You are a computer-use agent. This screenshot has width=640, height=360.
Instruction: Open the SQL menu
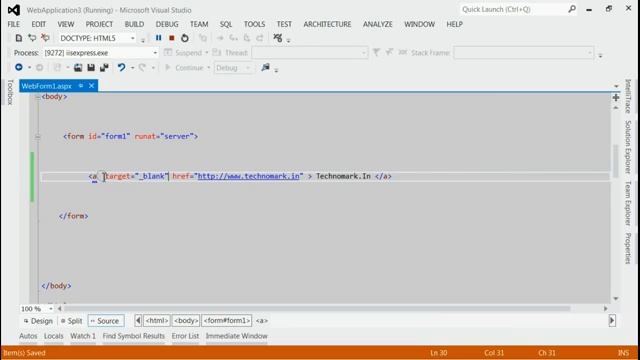pos(226,24)
